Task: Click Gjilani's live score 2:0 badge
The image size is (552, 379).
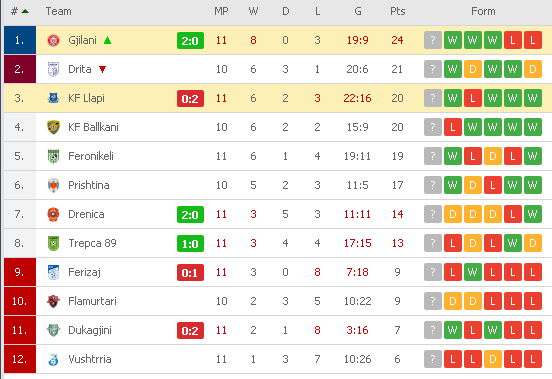Action: click(190, 41)
